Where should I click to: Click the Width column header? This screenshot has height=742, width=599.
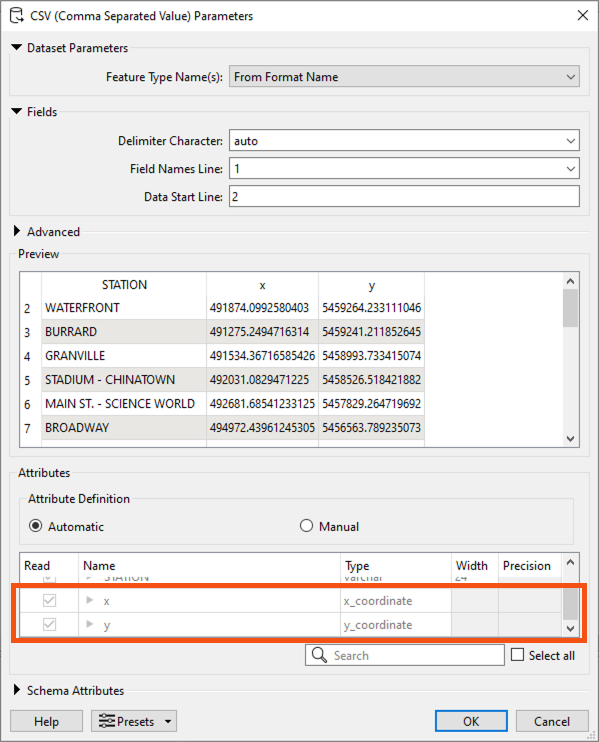475,565
